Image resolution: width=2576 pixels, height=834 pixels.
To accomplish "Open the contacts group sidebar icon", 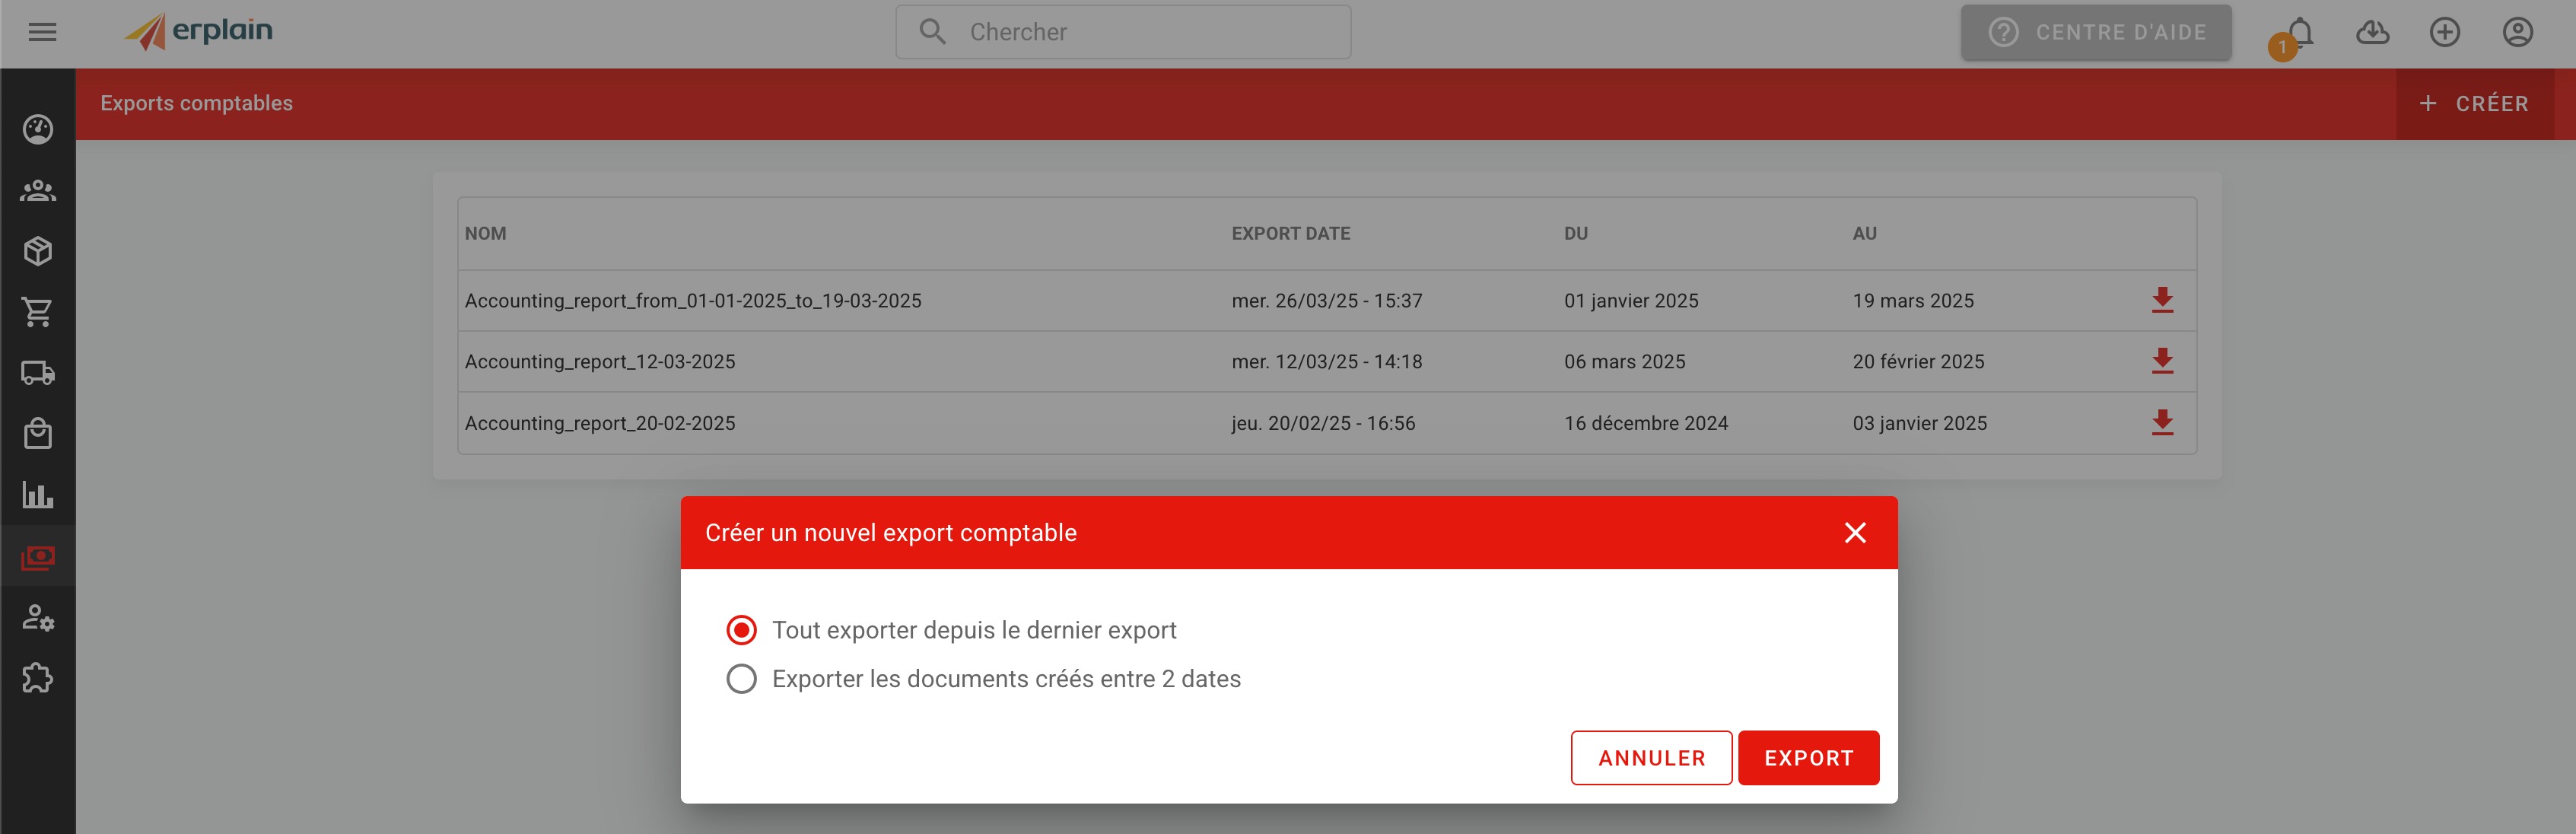I will pyautogui.click(x=38, y=190).
